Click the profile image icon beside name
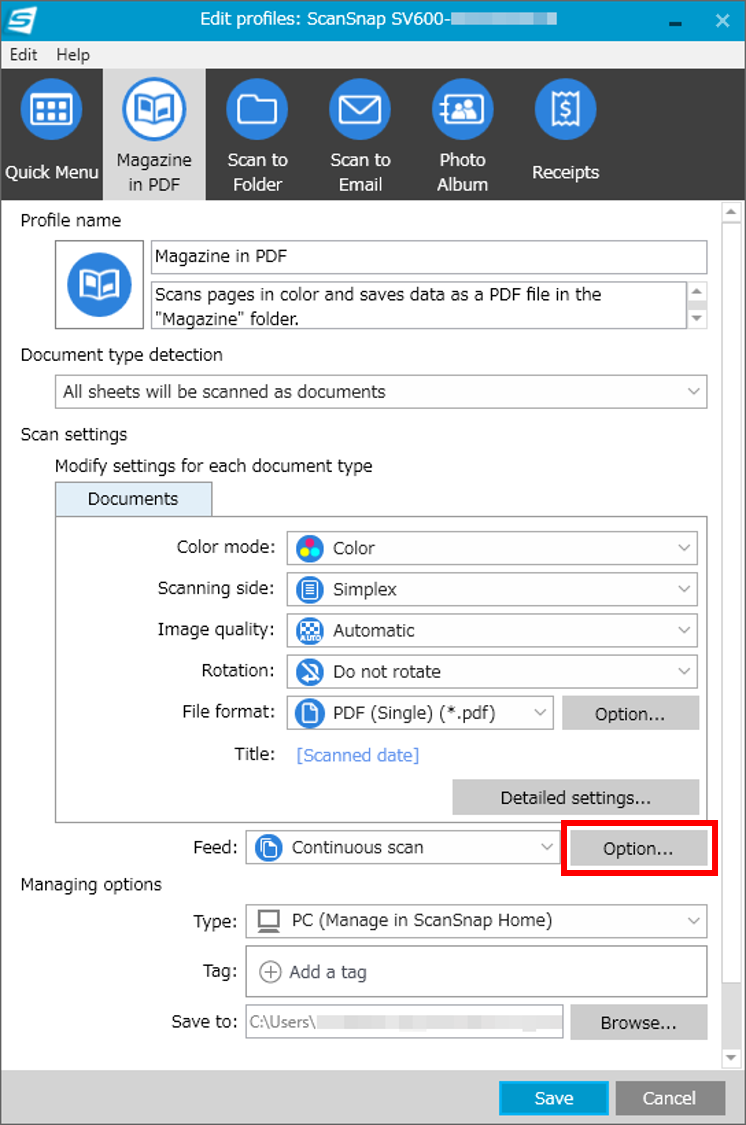Viewport: 746px width, 1125px height. (99, 285)
